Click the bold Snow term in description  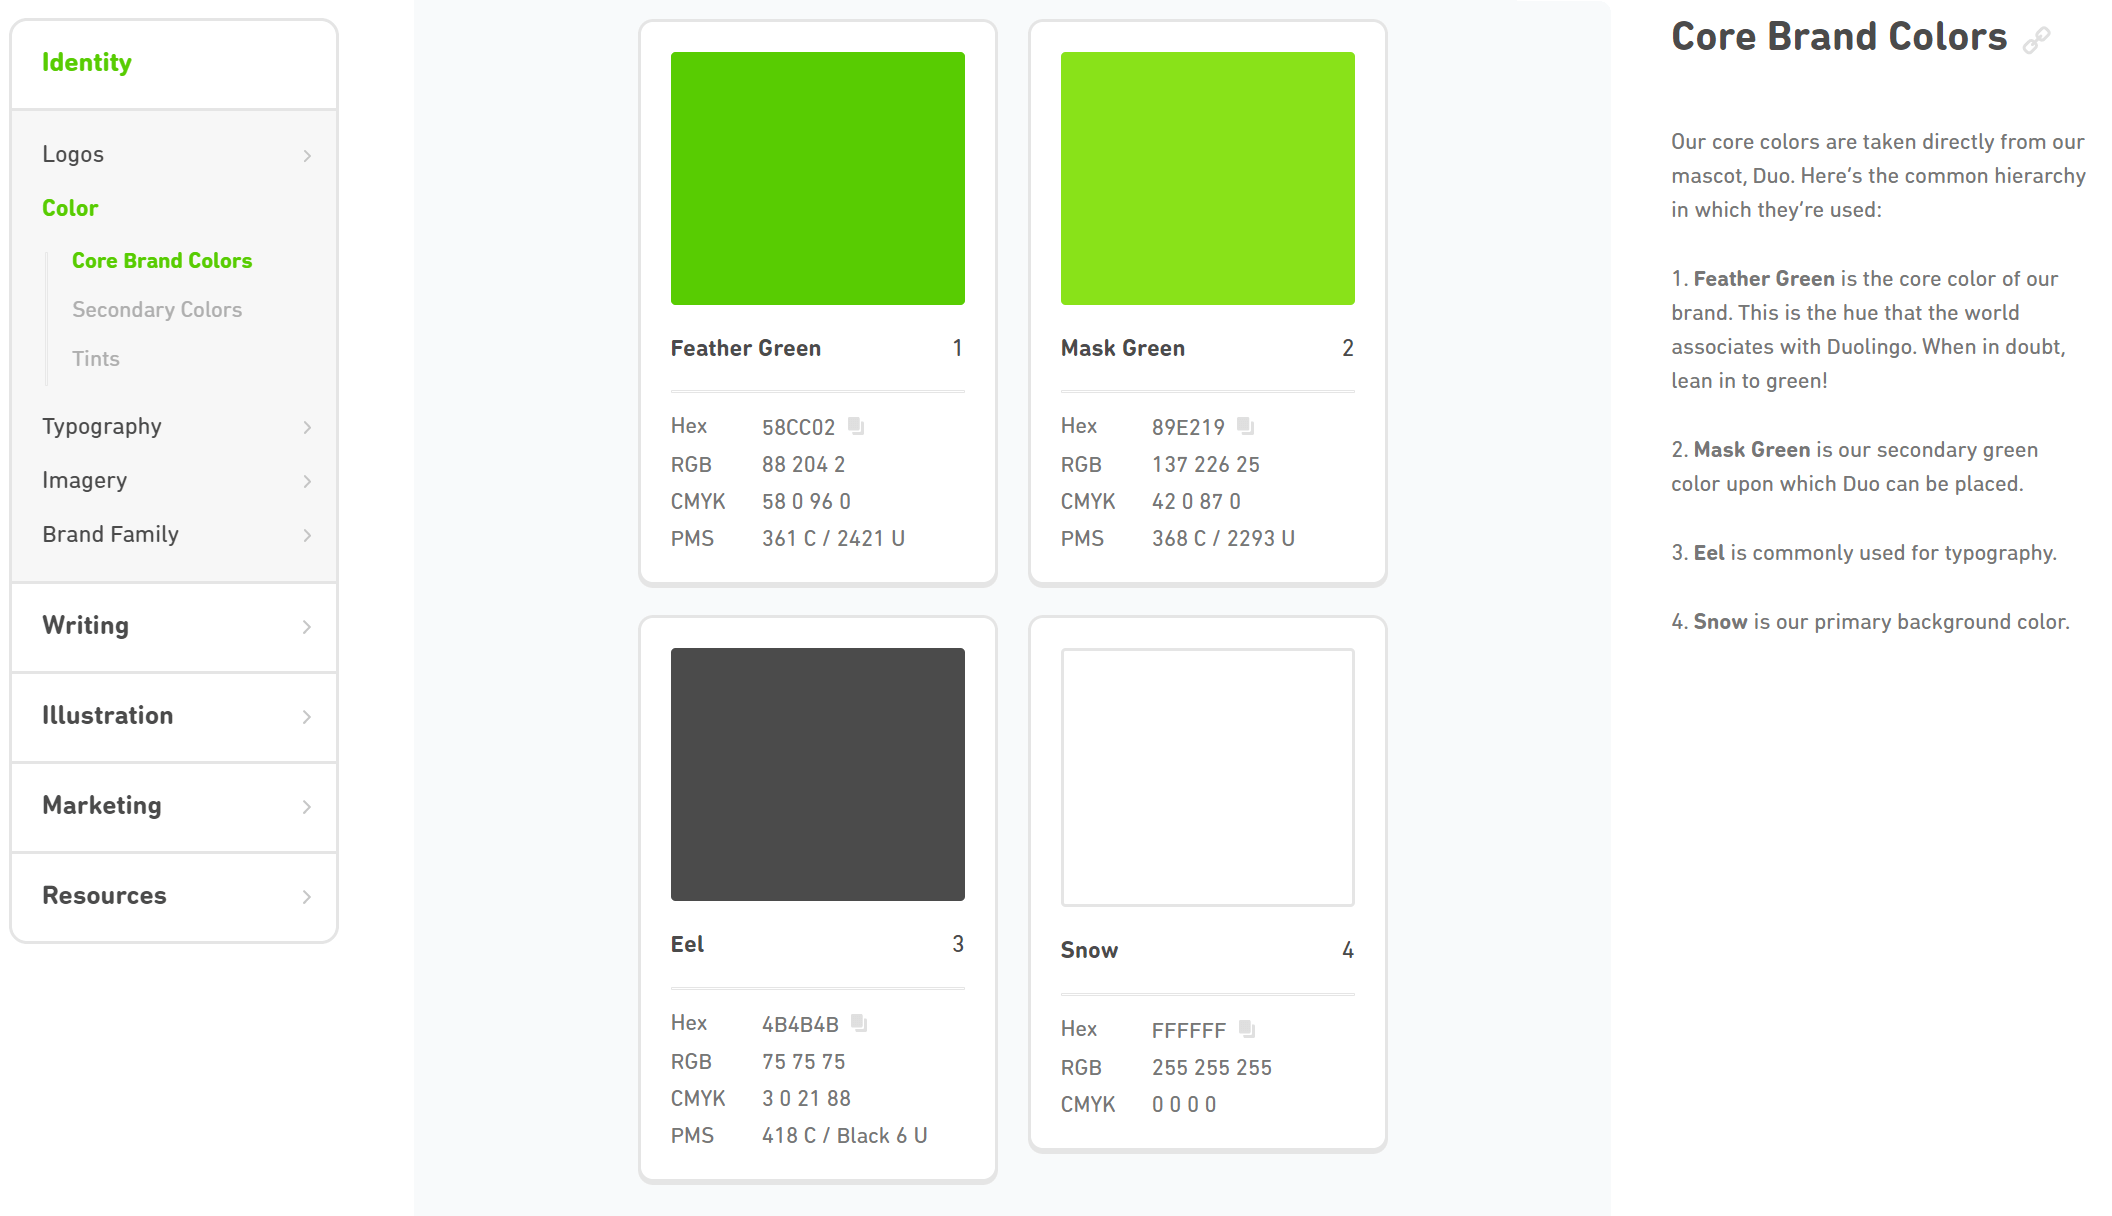point(1720,622)
